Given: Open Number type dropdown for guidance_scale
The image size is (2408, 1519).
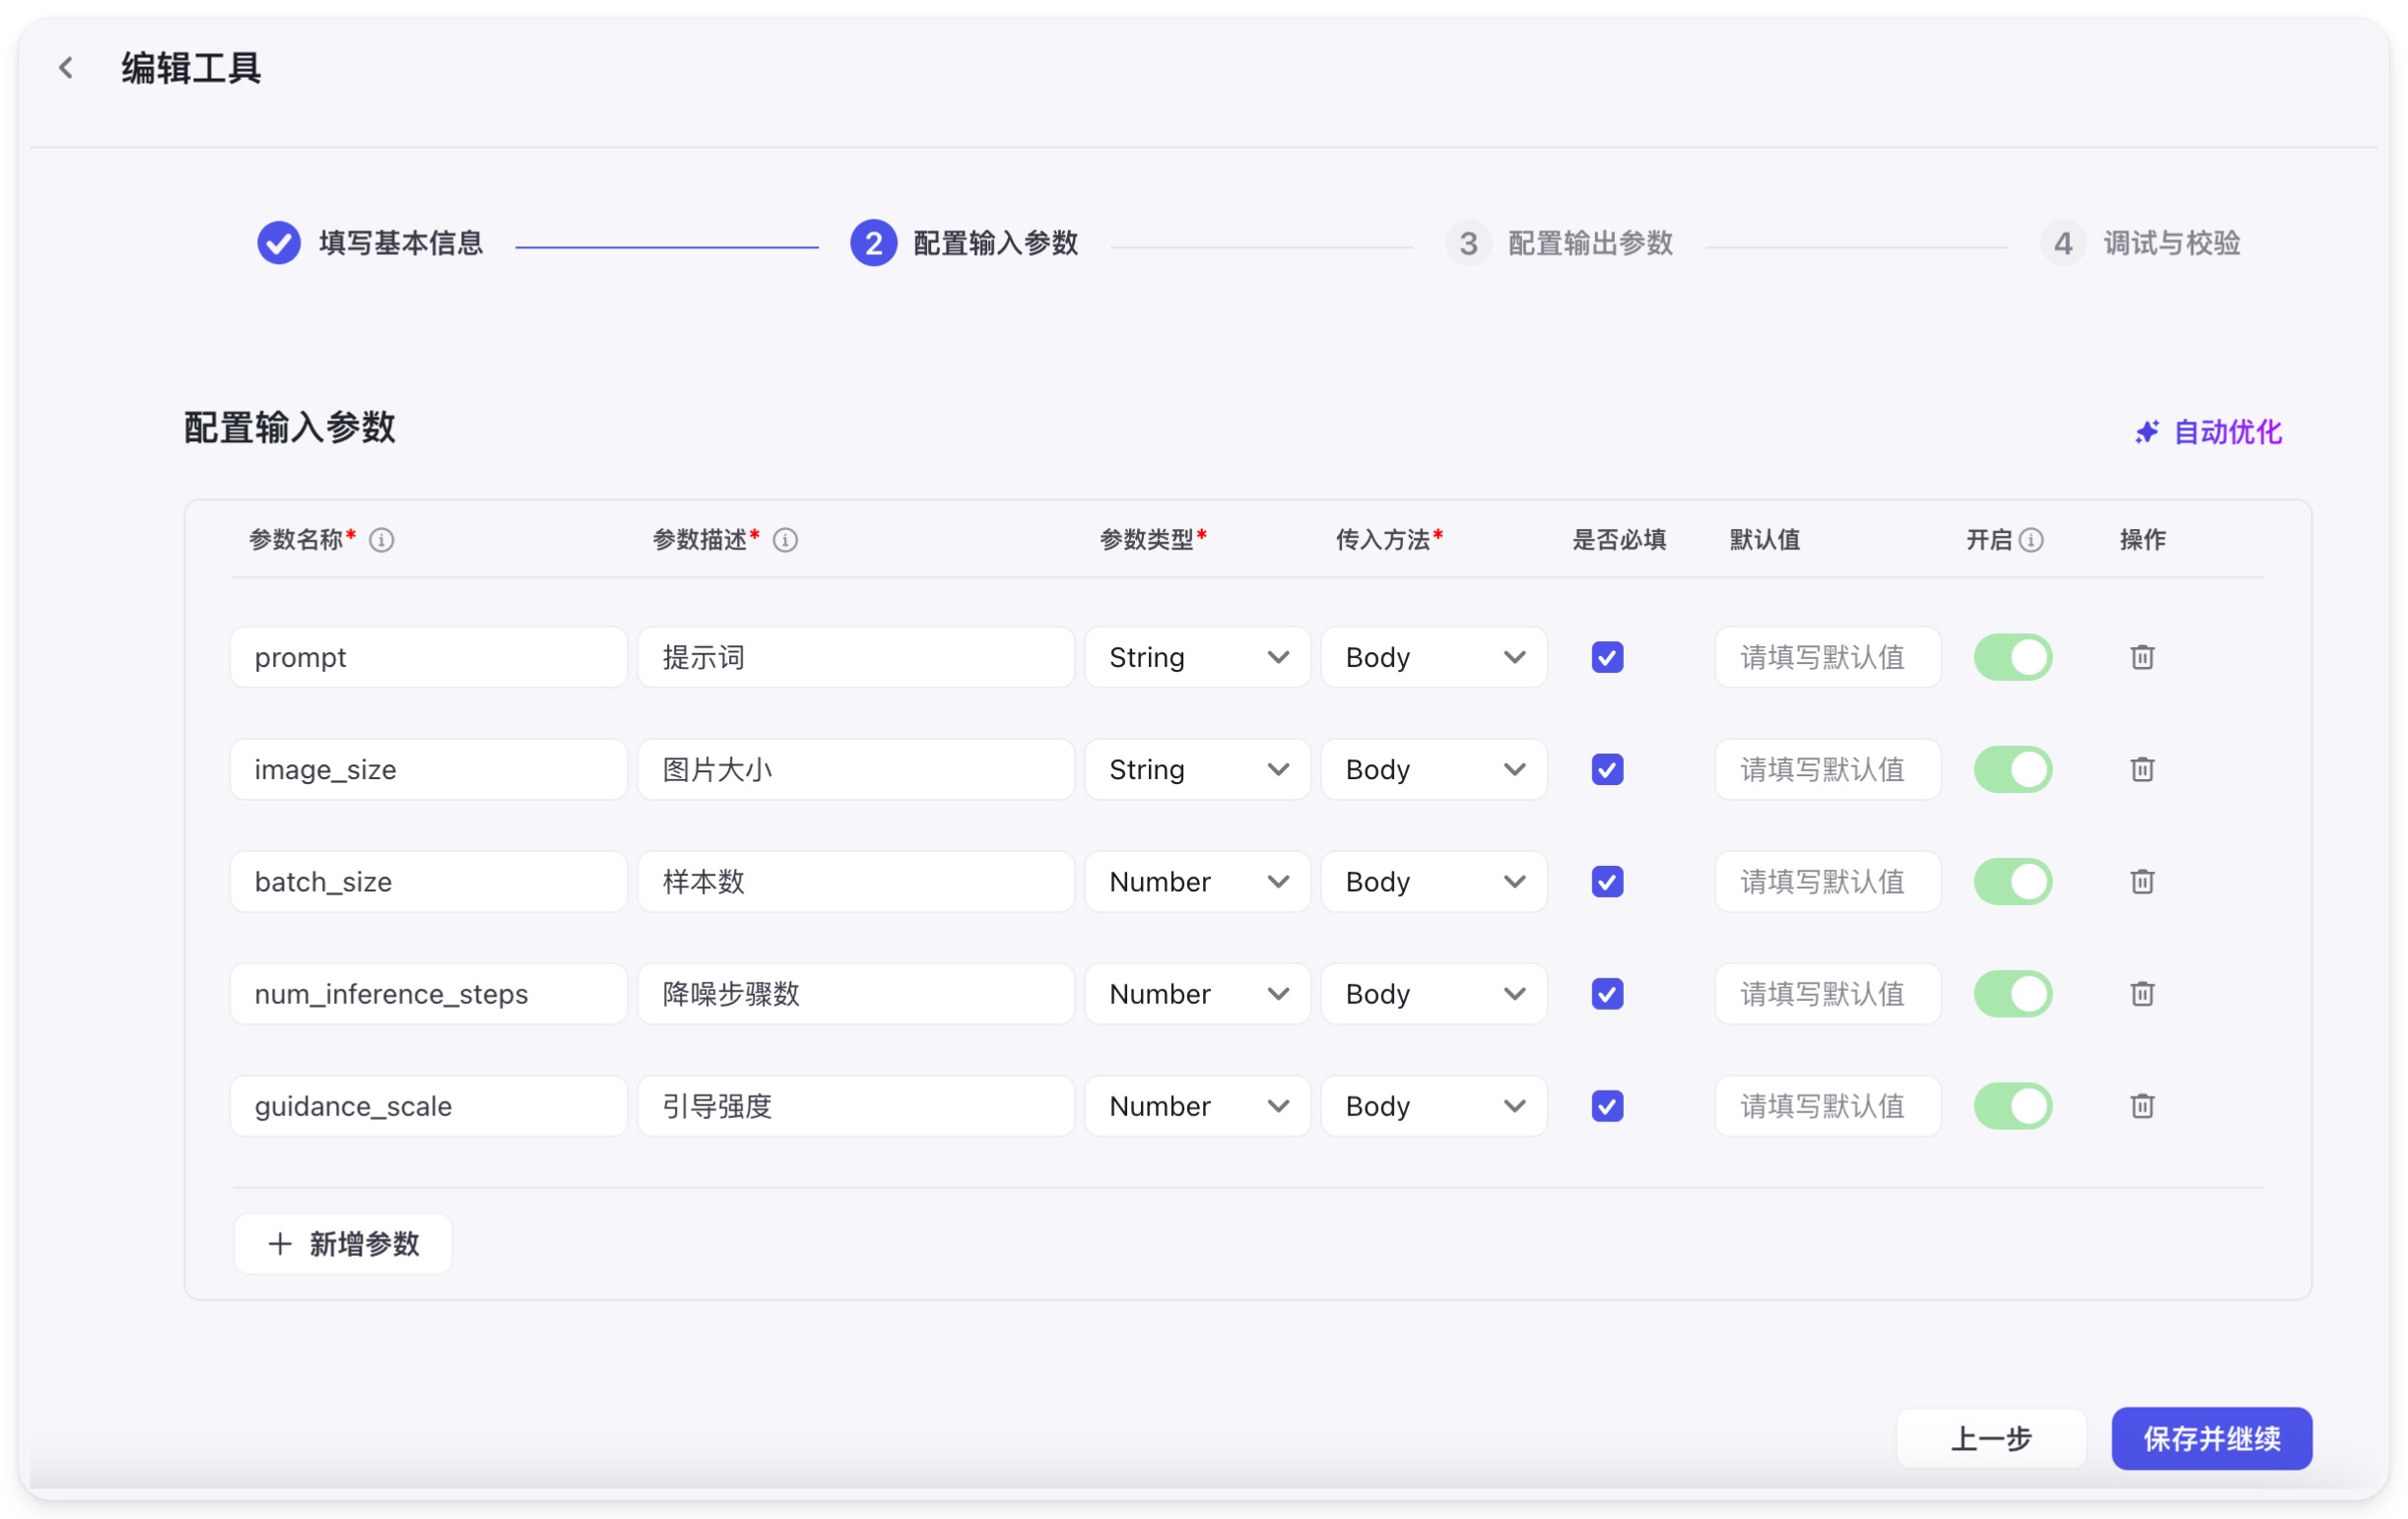Looking at the screenshot, I should point(1197,1105).
